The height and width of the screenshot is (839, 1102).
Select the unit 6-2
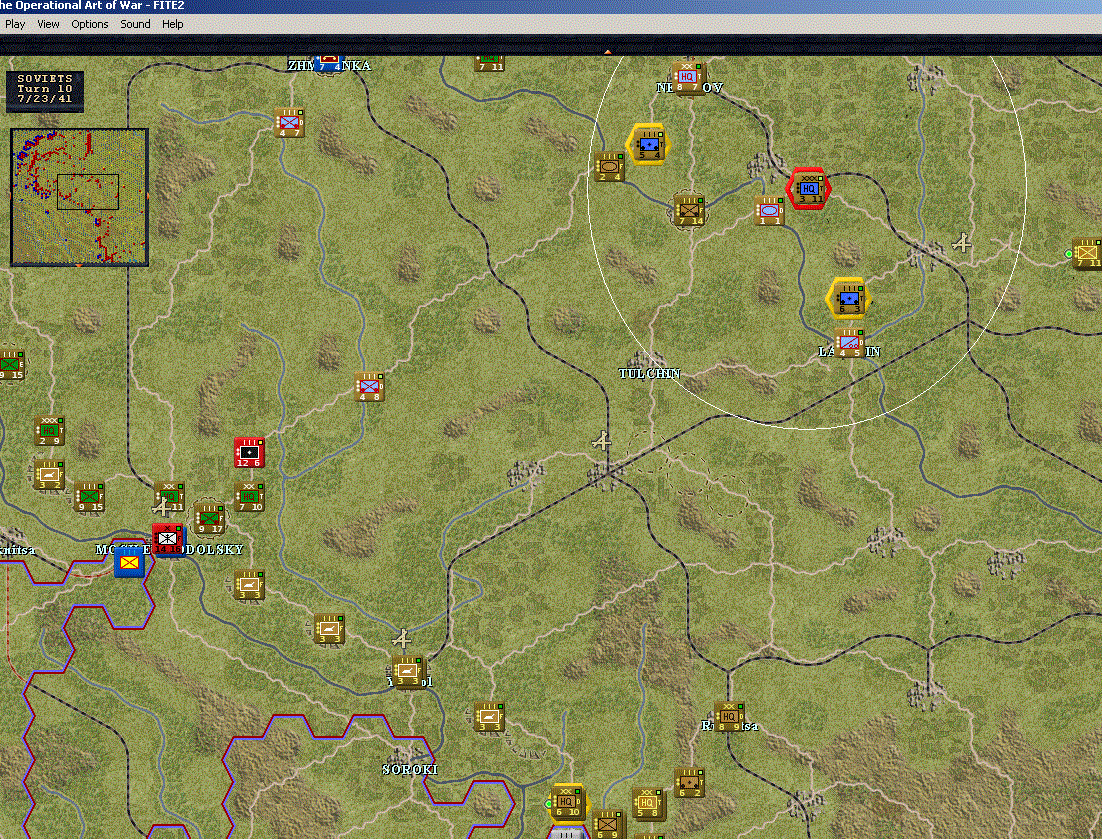pyautogui.click(x=689, y=782)
